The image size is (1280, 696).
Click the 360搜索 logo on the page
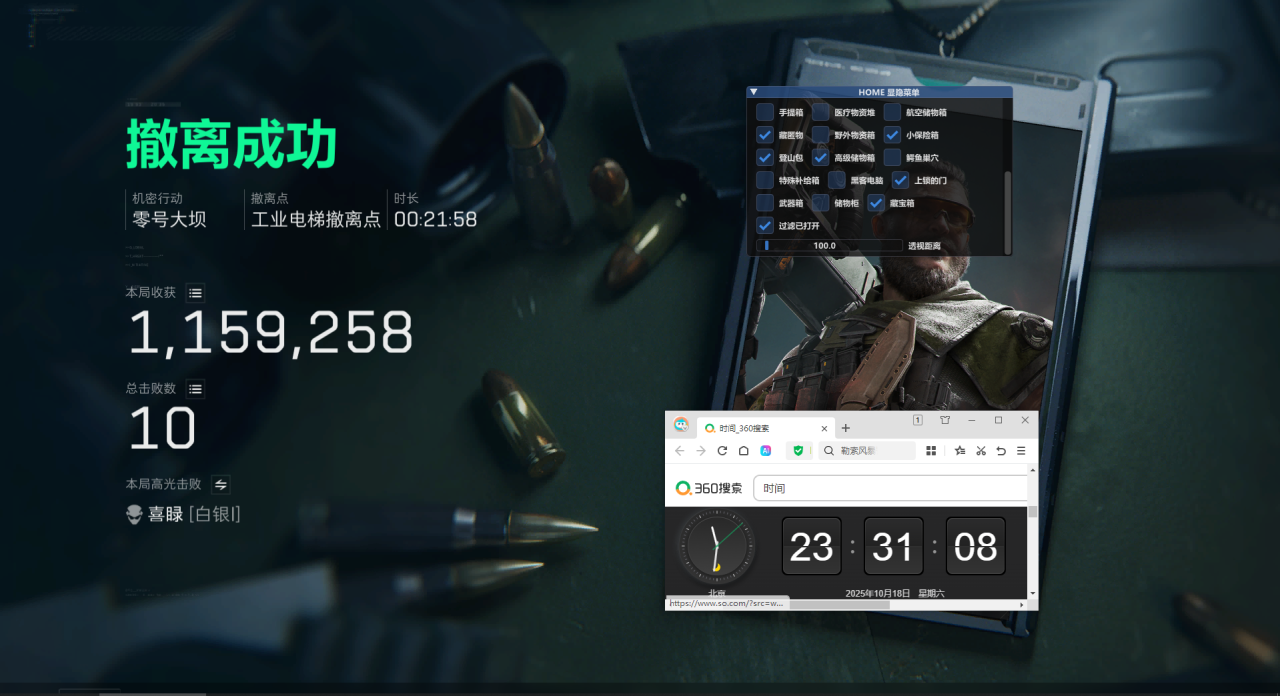pos(708,488)
